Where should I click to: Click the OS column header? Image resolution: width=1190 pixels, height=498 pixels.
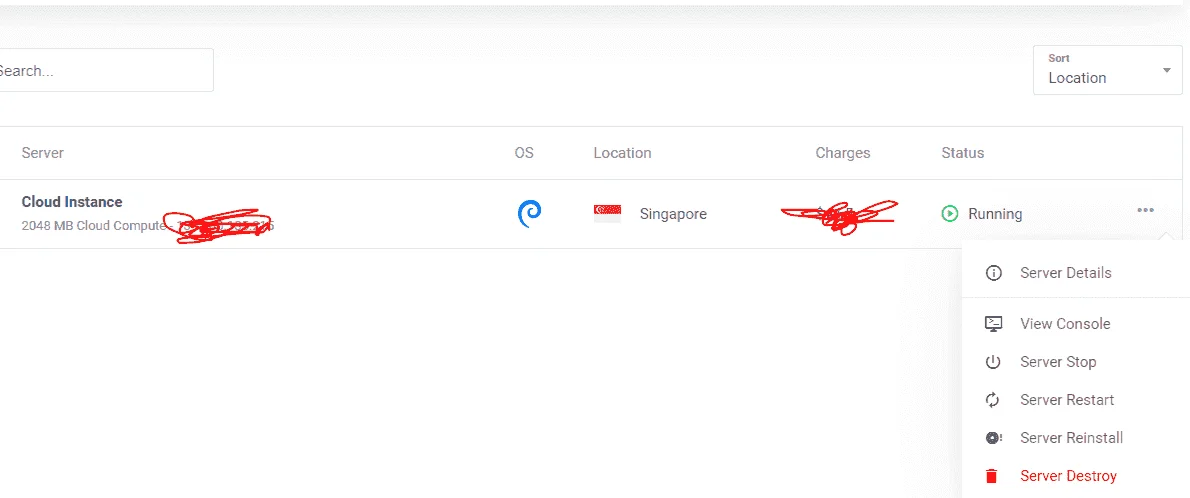point(524,153)
